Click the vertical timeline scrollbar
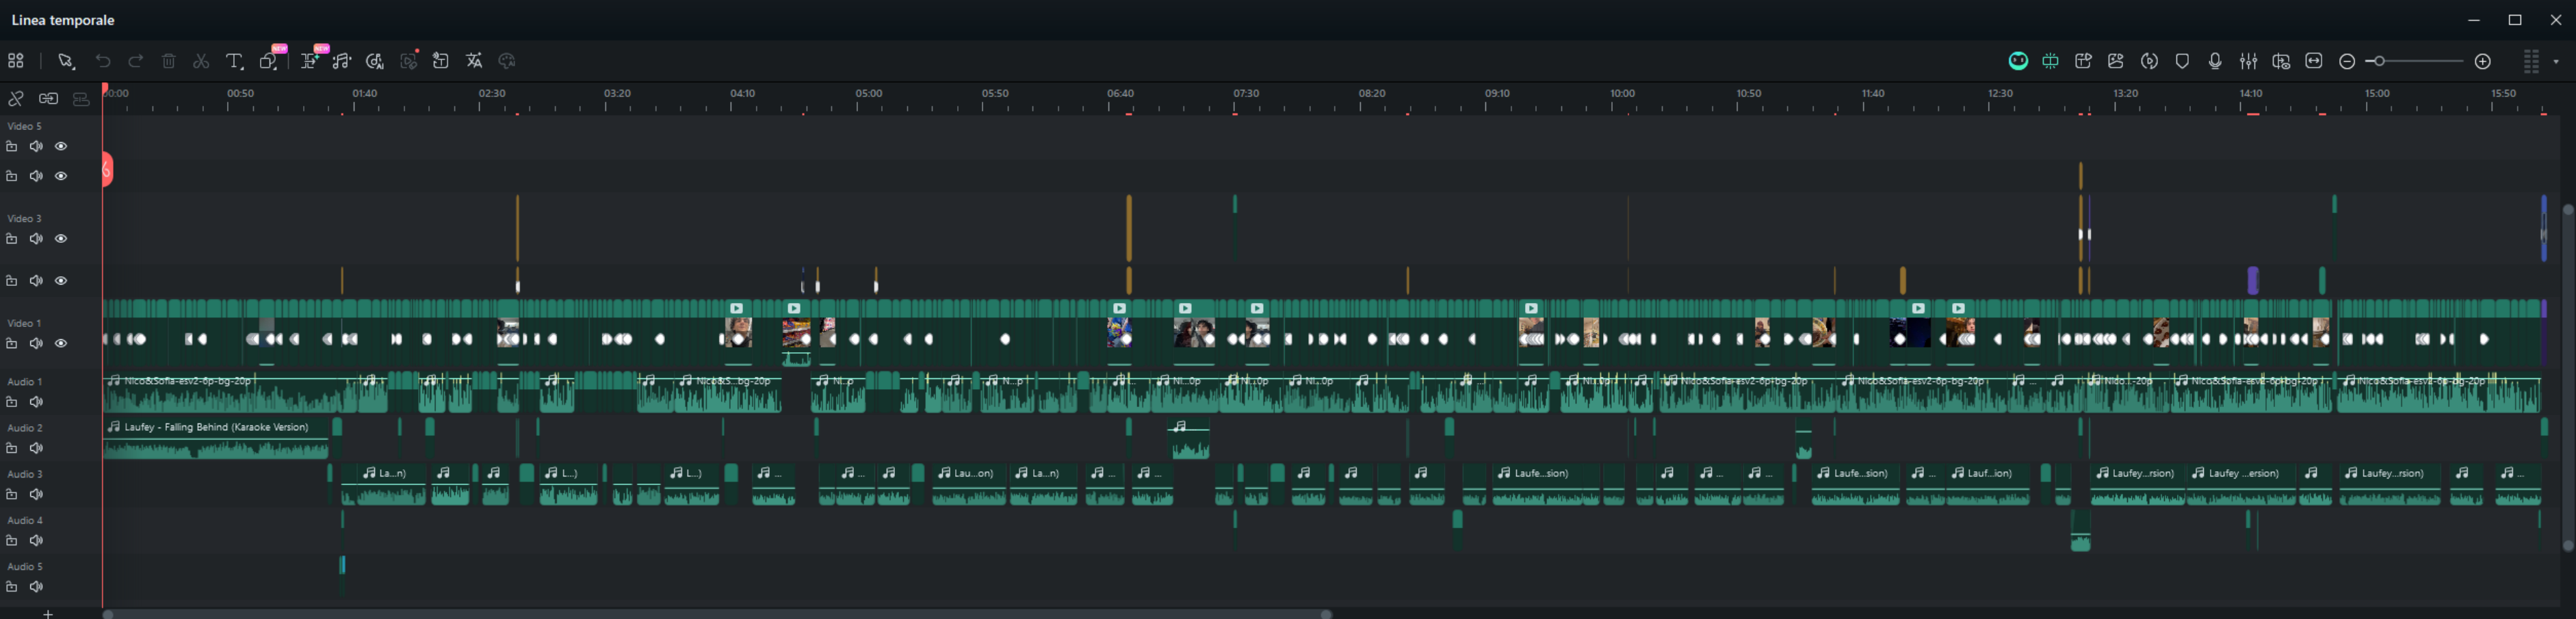The height and width of the screenshot is (619, 2576). pos(2567,378)
